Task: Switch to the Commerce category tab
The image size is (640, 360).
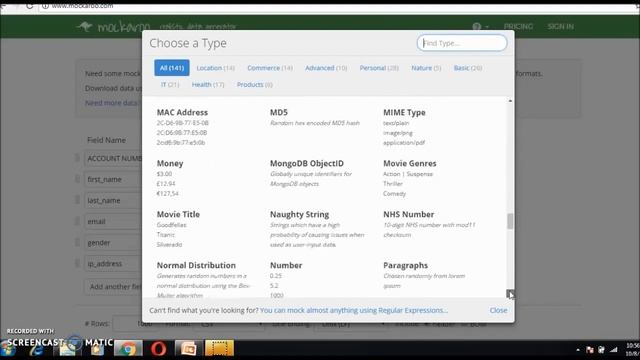Action: pos(270,68)
